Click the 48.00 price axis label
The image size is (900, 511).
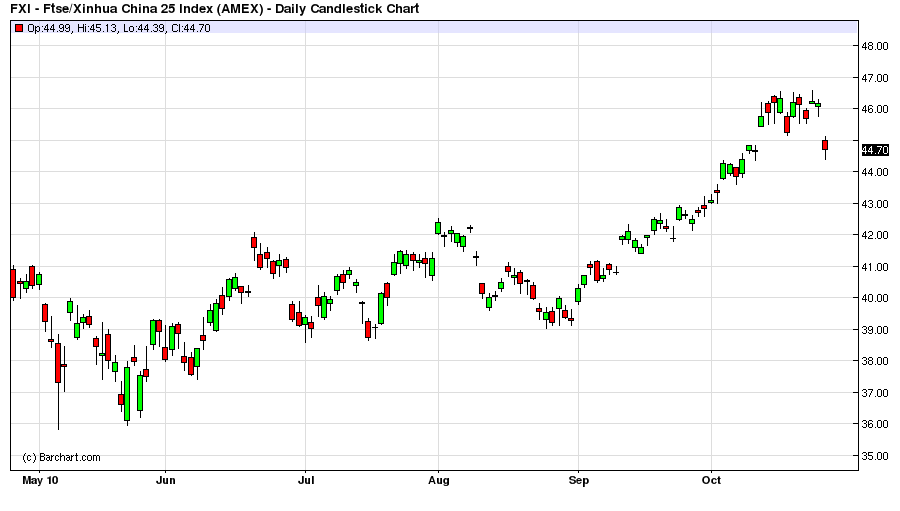[x=875, y=46]
